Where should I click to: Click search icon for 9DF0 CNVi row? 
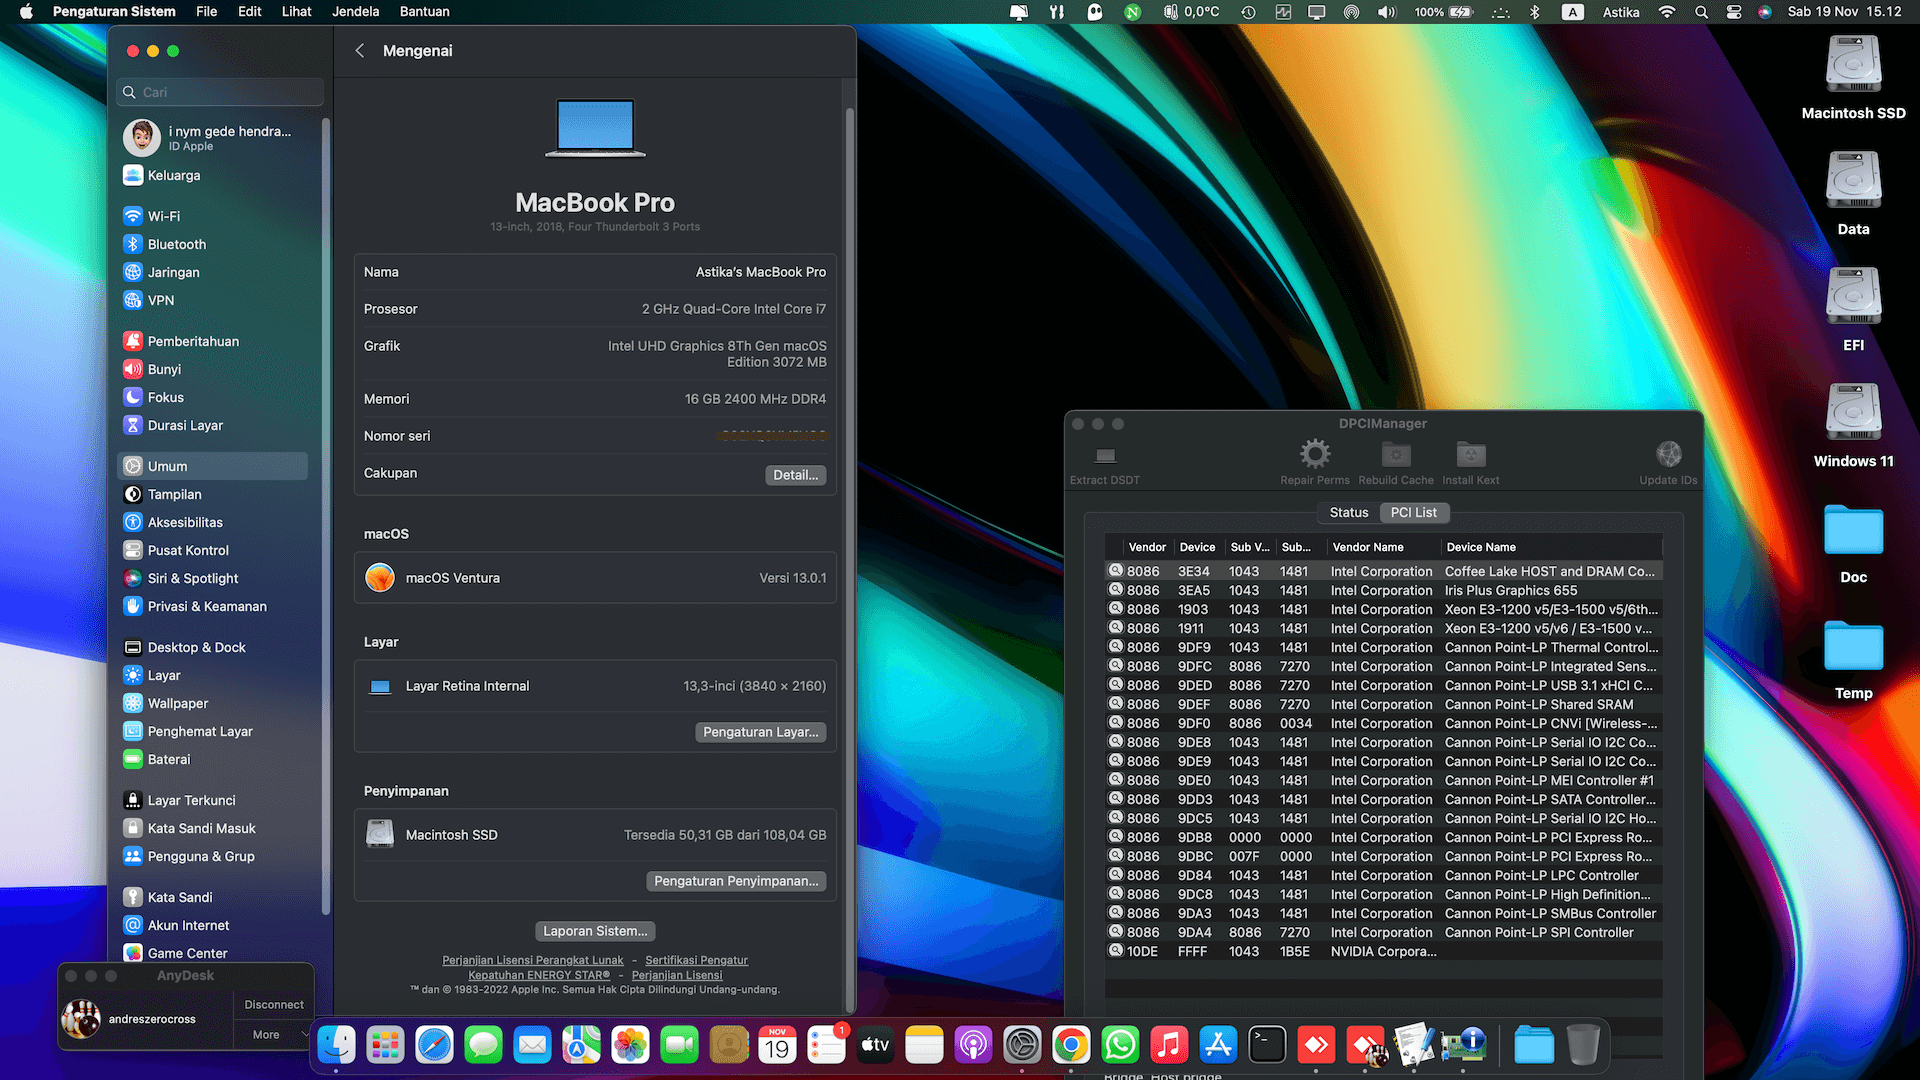(x=1116, y=723)
